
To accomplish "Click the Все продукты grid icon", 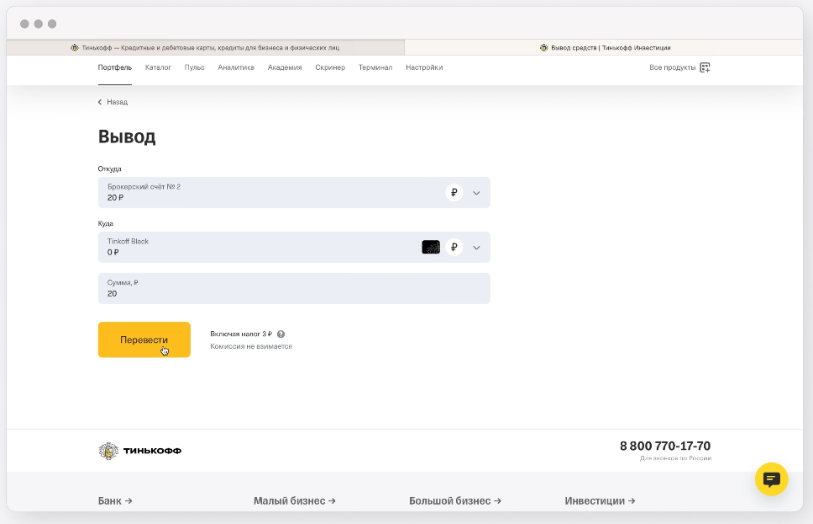I will pos(705,68).
